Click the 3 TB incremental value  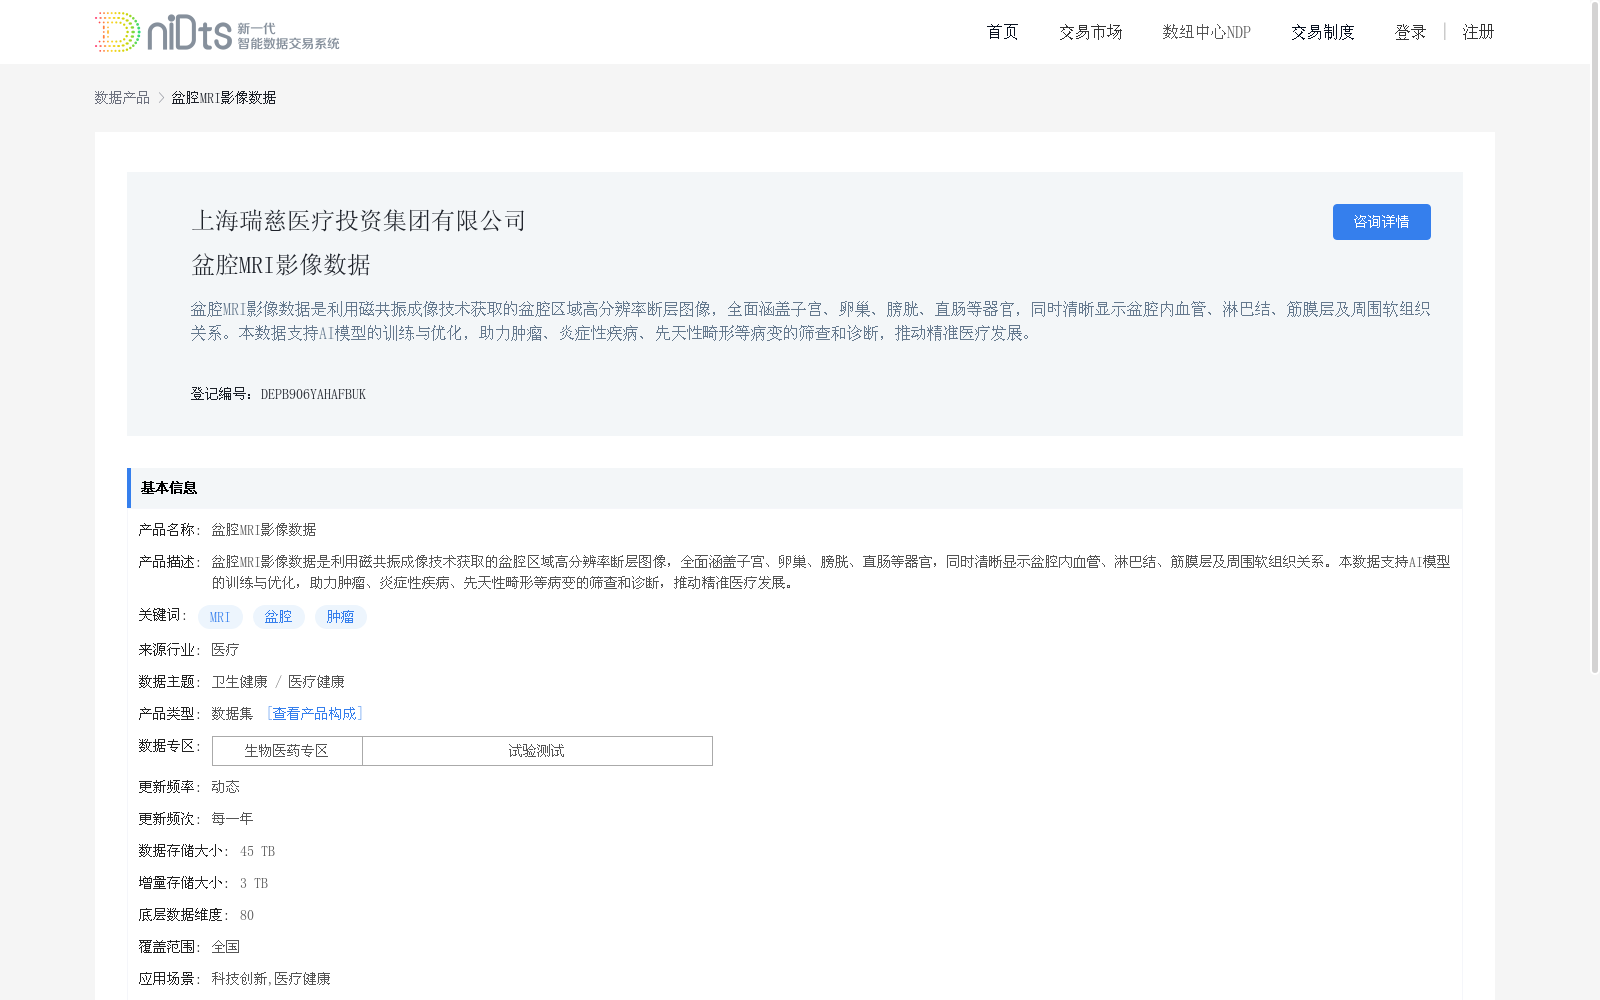tap(254, 883)
